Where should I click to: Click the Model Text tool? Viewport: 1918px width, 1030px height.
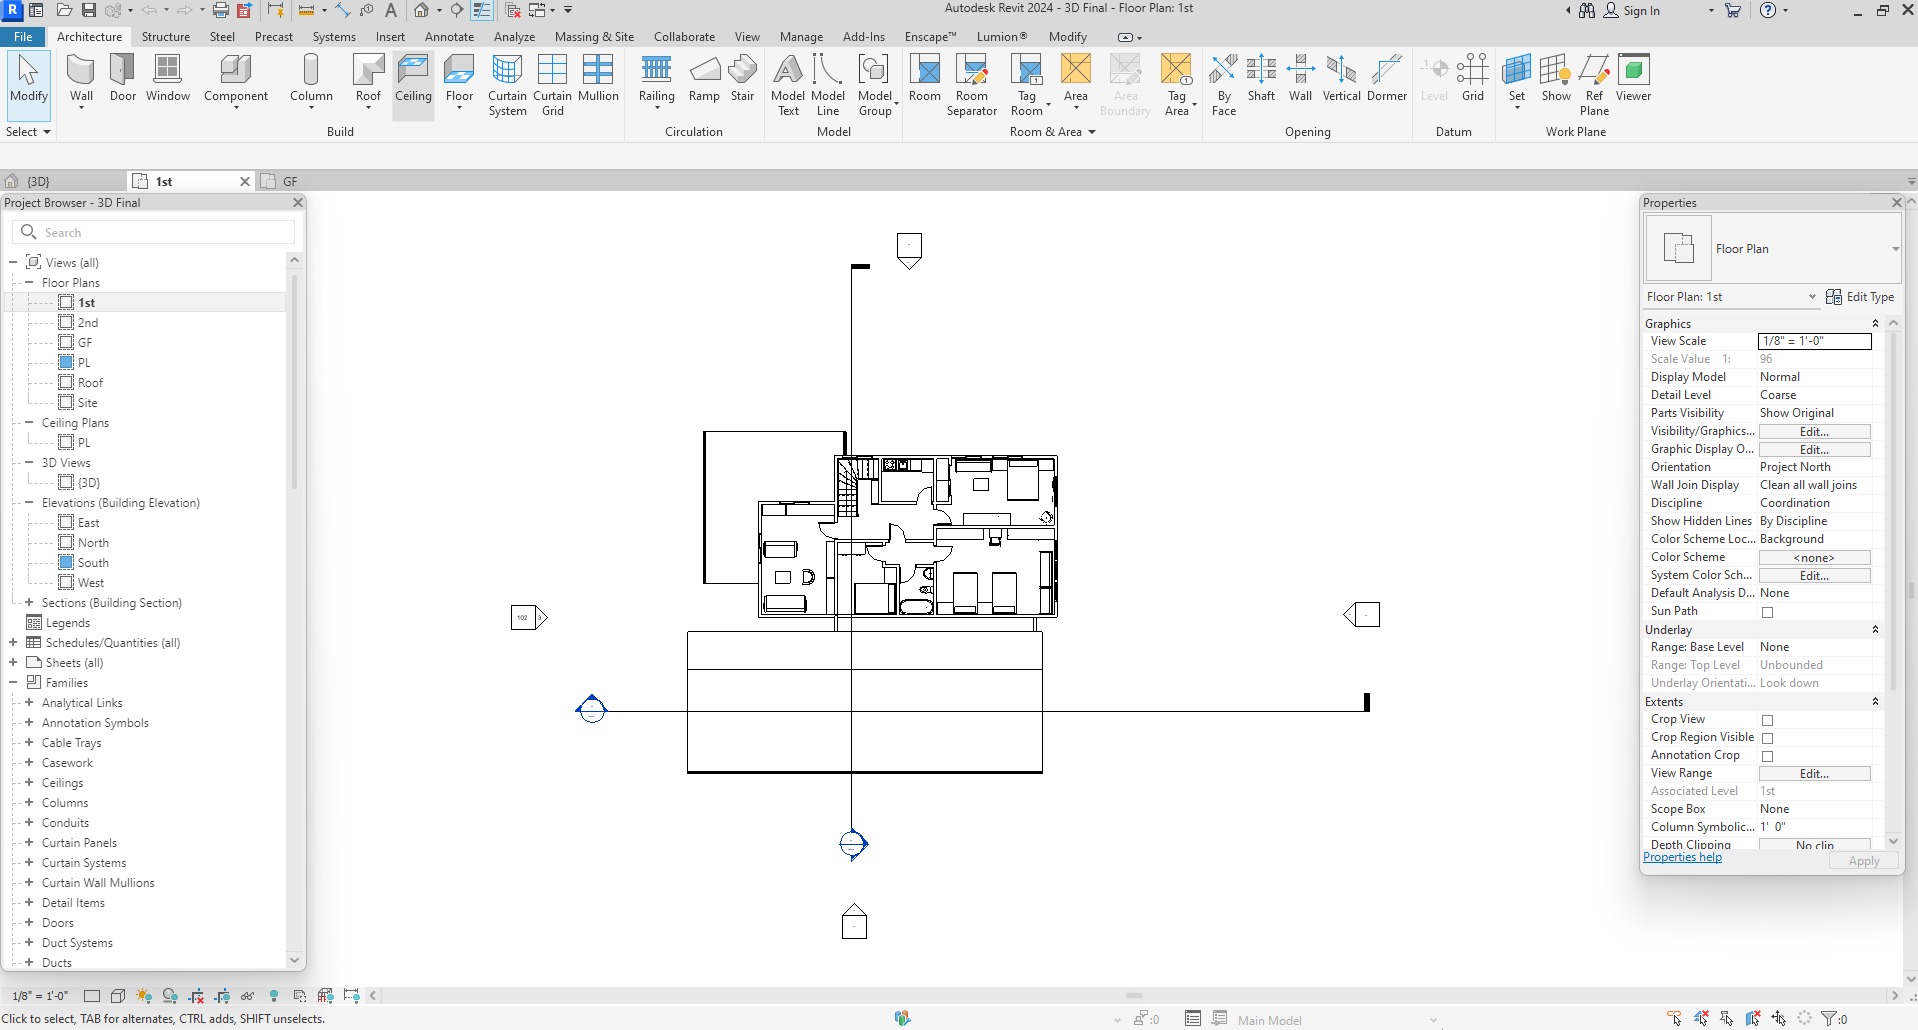(788, 85)
